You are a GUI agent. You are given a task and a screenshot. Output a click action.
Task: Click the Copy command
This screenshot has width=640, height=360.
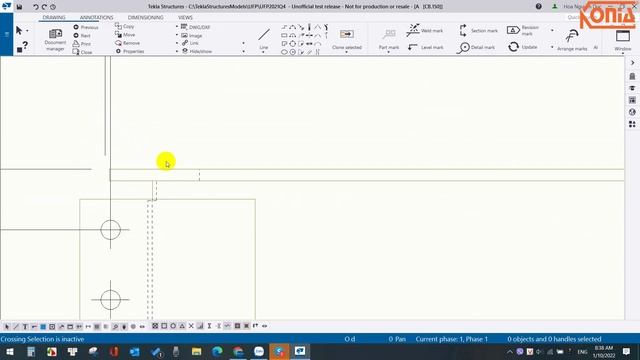pos(124,26)
